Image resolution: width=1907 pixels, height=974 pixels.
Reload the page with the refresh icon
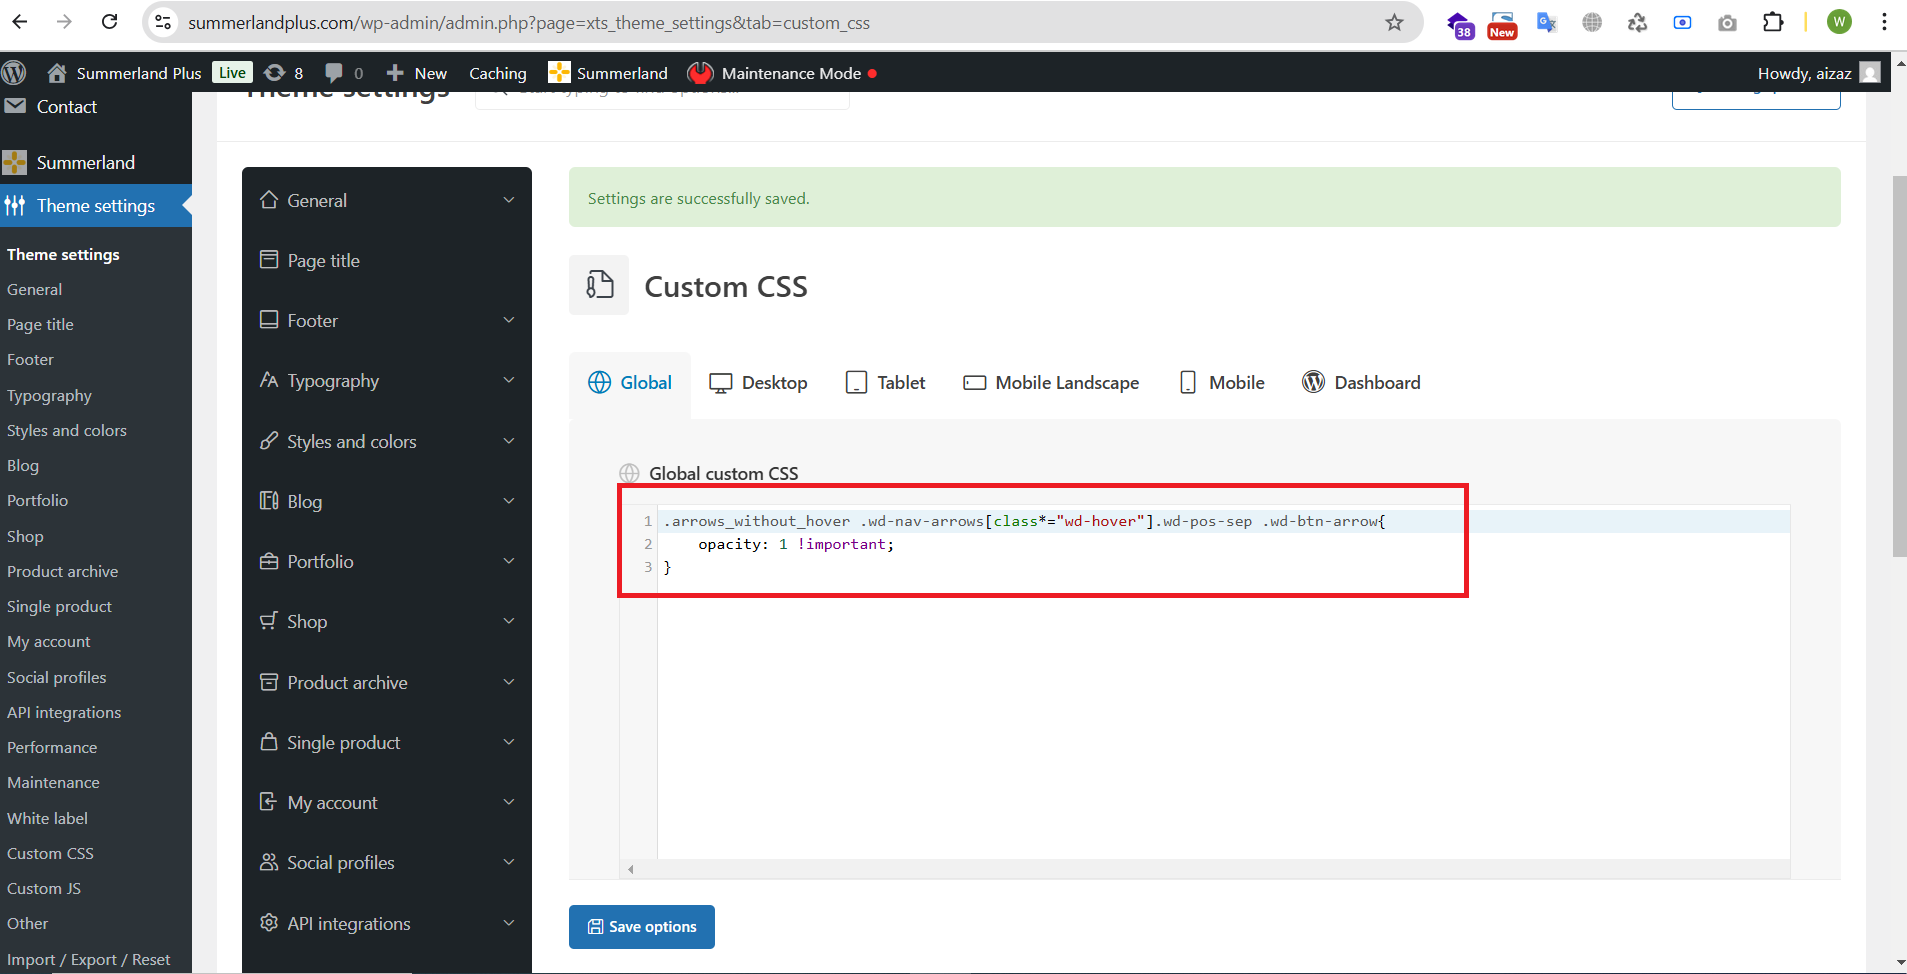(110, 22)
